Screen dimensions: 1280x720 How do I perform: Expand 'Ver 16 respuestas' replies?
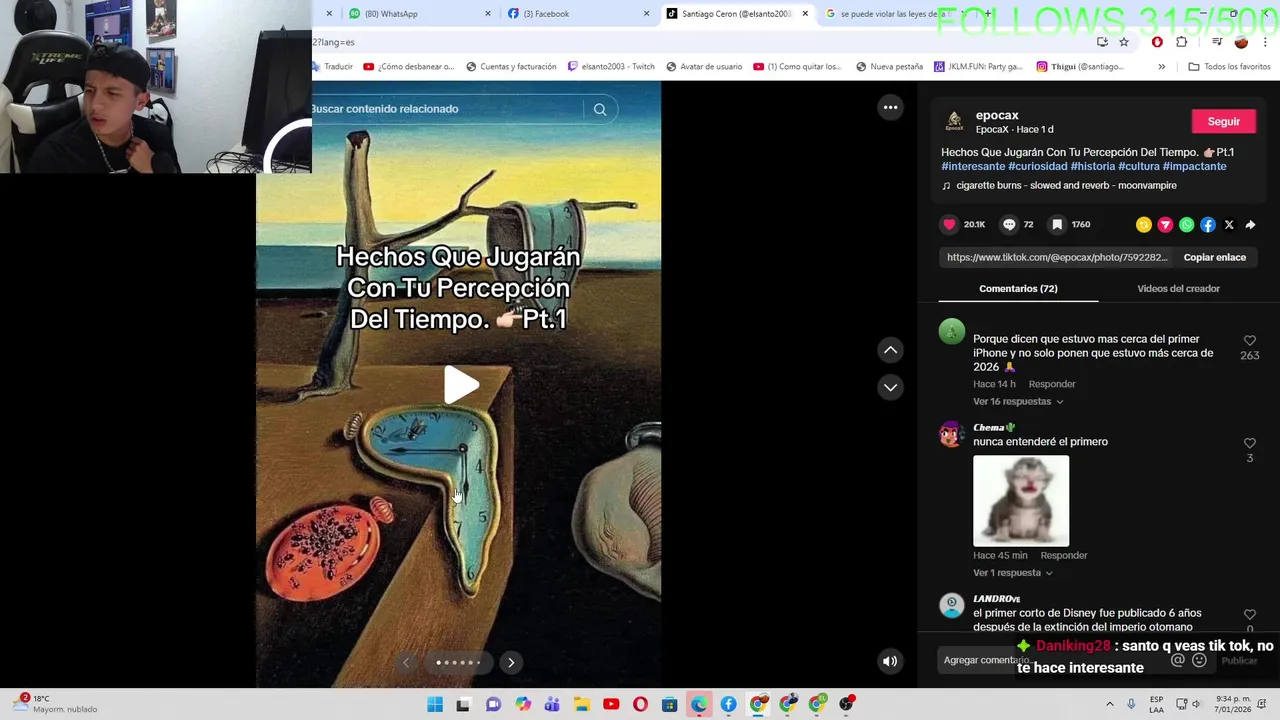click(x=1018, y=401)
